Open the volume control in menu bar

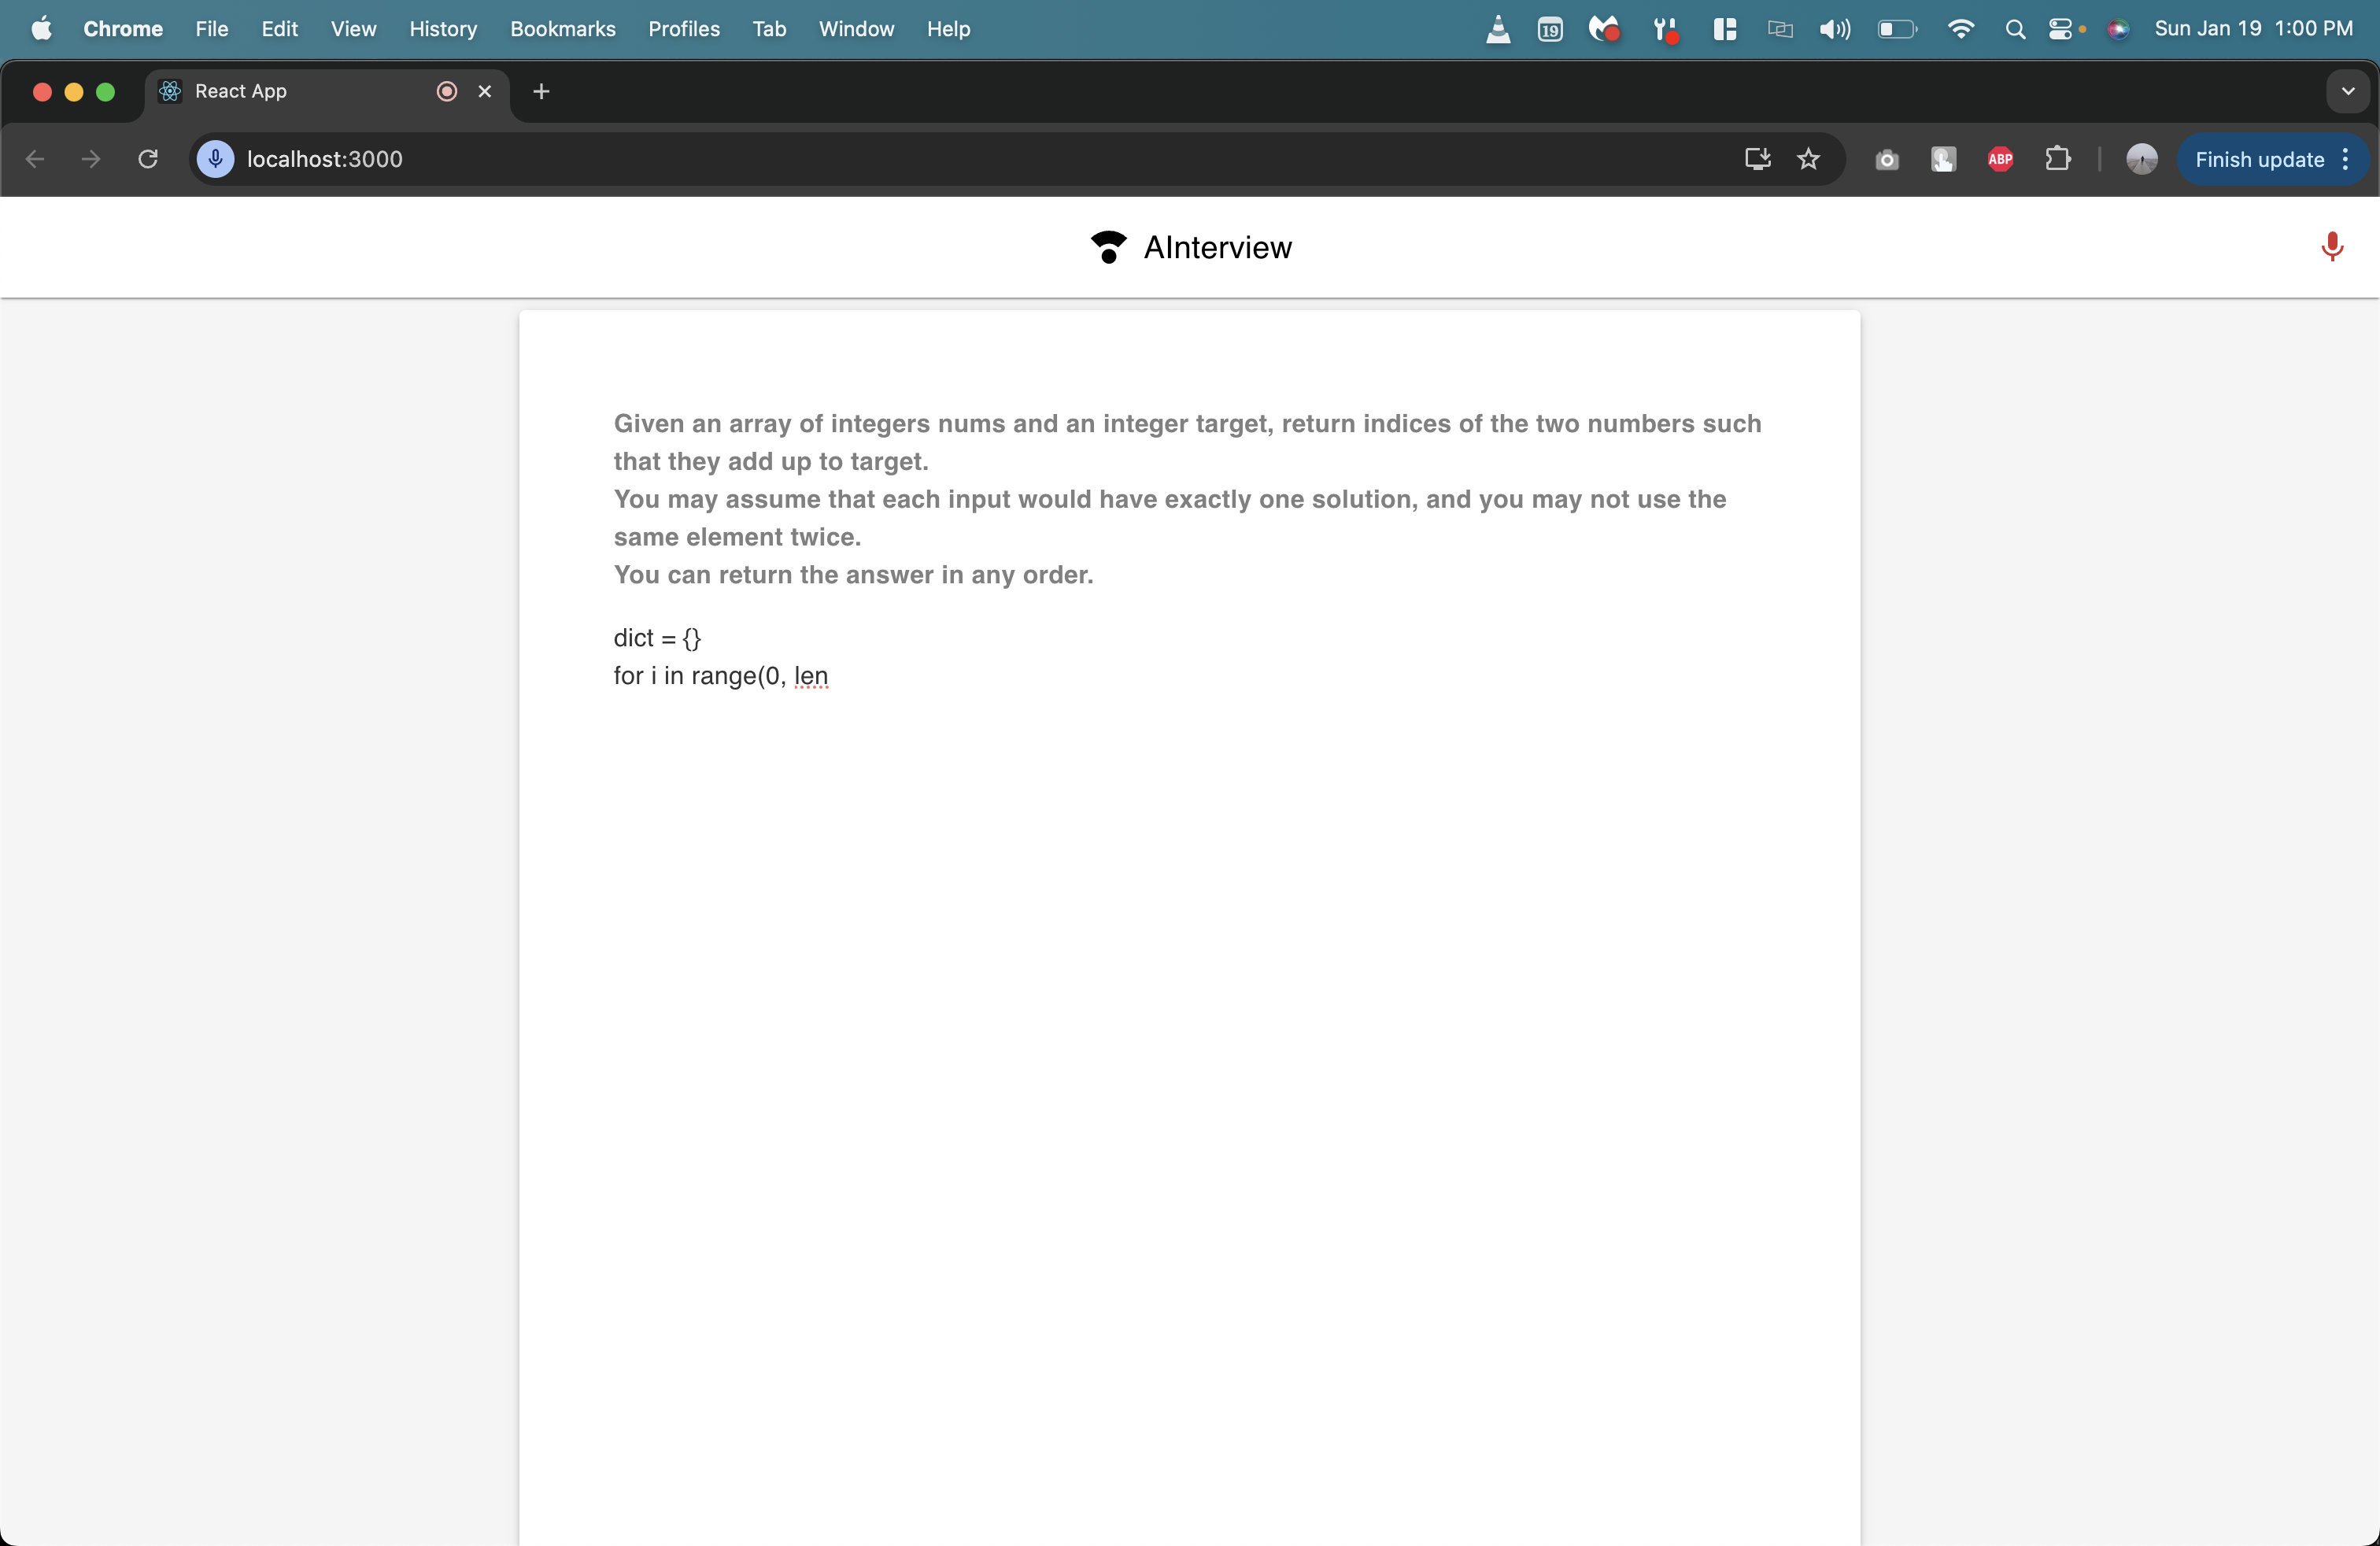(1834, 29)
